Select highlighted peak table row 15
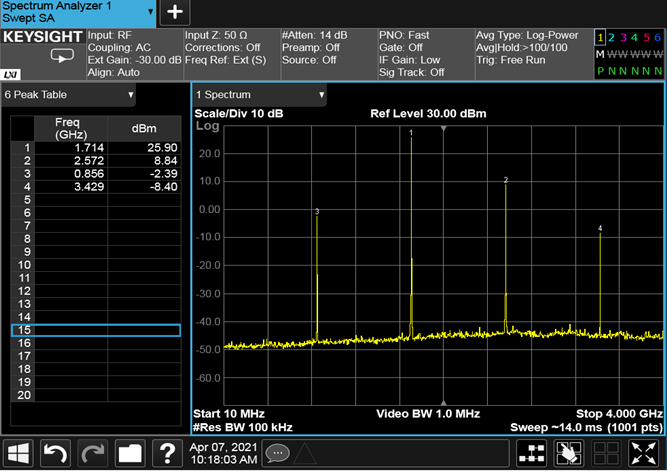 (96, 331)
